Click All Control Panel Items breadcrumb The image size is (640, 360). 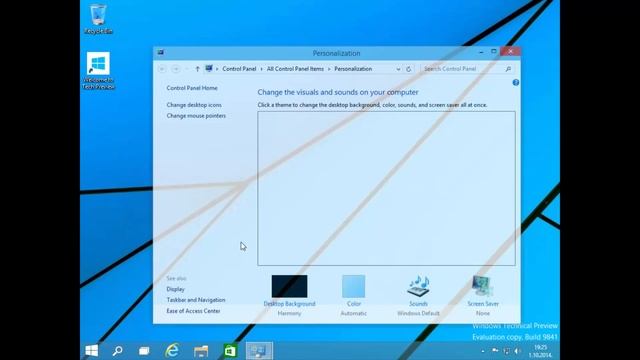tap(295, 69)
